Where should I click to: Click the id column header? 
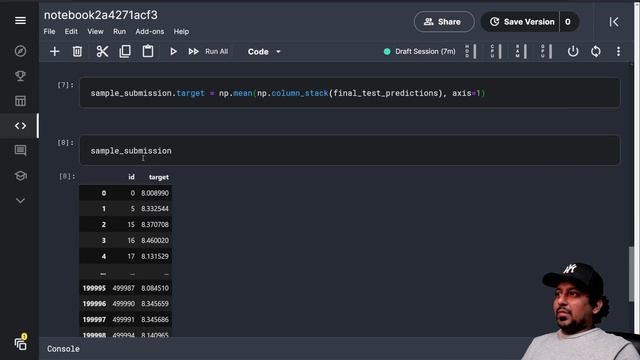tap(131, 177)
